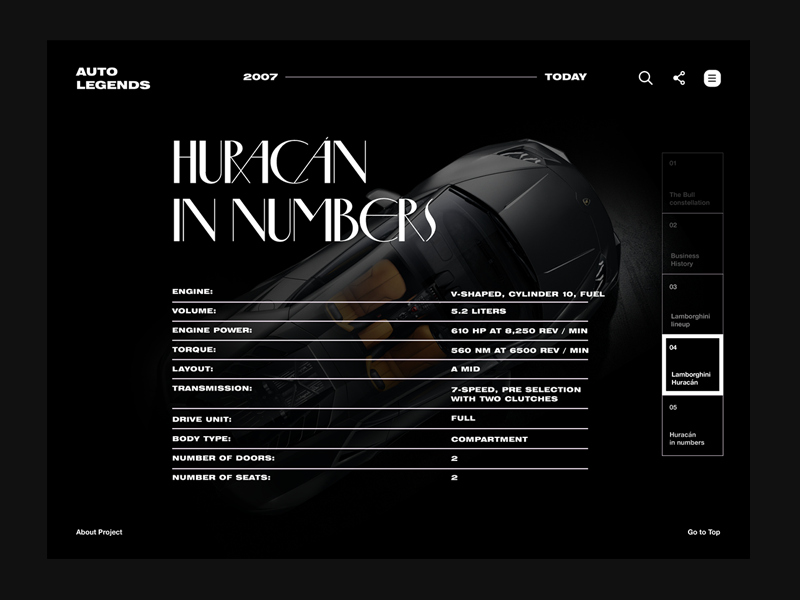Click the NUMBER OF SEATS: label
This screenshot has height=600, width=800.
click(221, 478)
